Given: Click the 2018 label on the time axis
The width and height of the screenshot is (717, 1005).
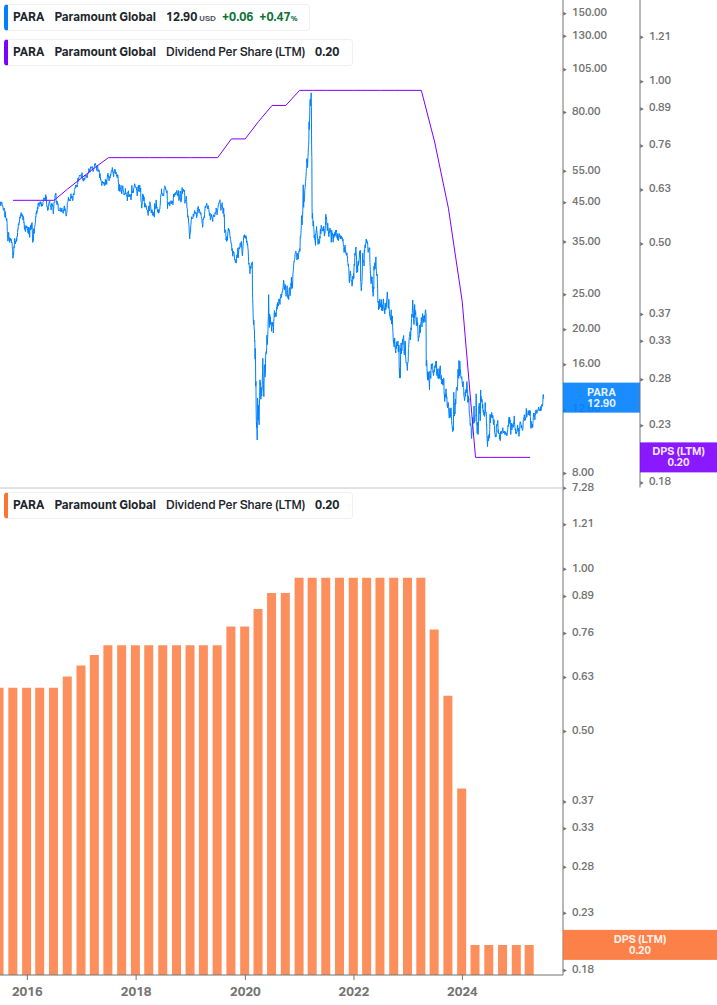Looking at the screenshot, I should click(136, 992).
